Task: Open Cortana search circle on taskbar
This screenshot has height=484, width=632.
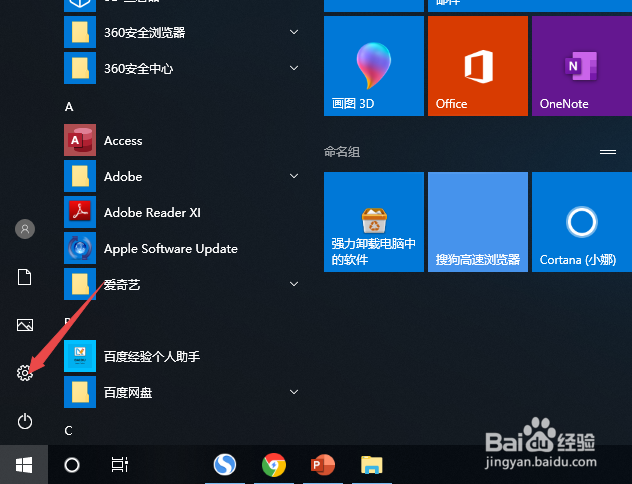Action: (72, 465)
